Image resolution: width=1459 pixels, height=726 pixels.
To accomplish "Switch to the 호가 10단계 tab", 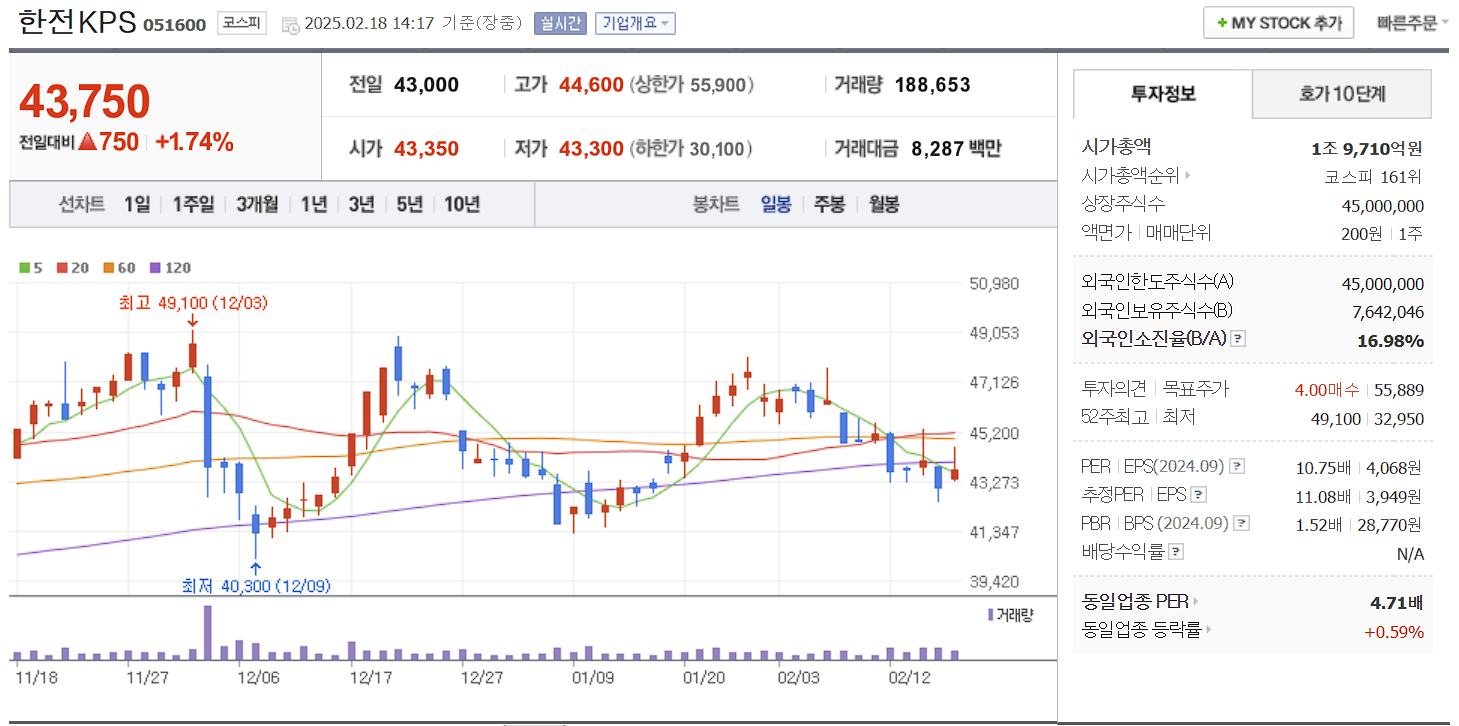I will pyautogui.click(x=1340, y=94).
